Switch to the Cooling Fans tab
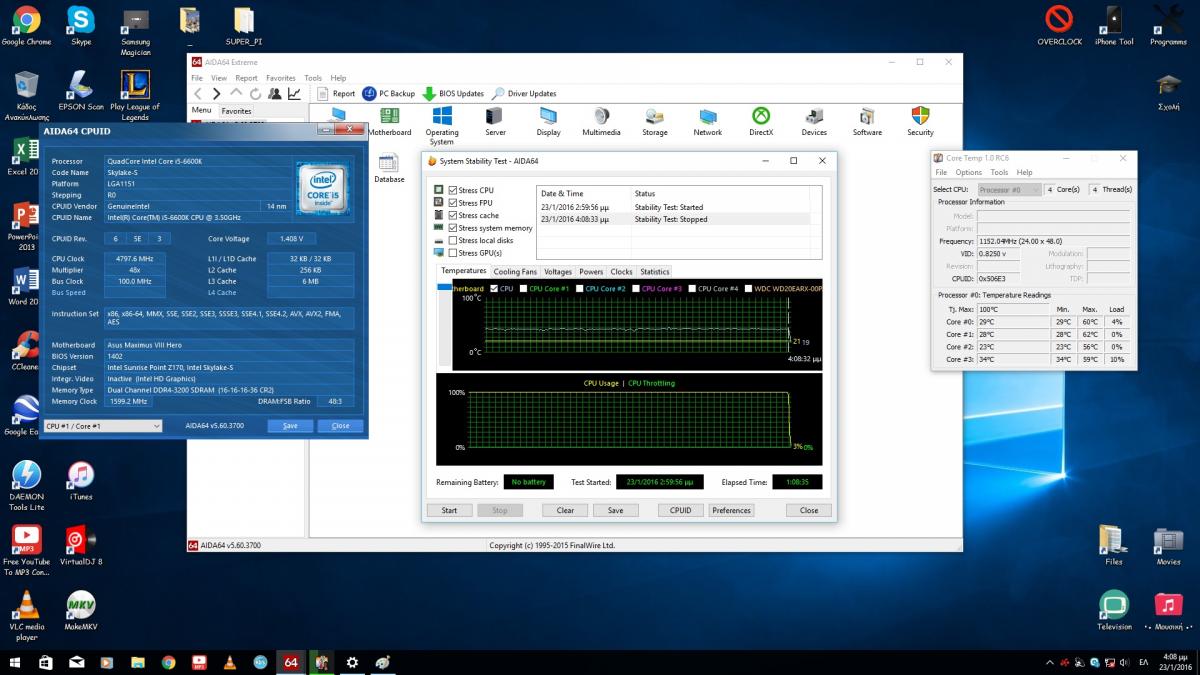The width and height of the screenshot is (1200, 675). 515,272
